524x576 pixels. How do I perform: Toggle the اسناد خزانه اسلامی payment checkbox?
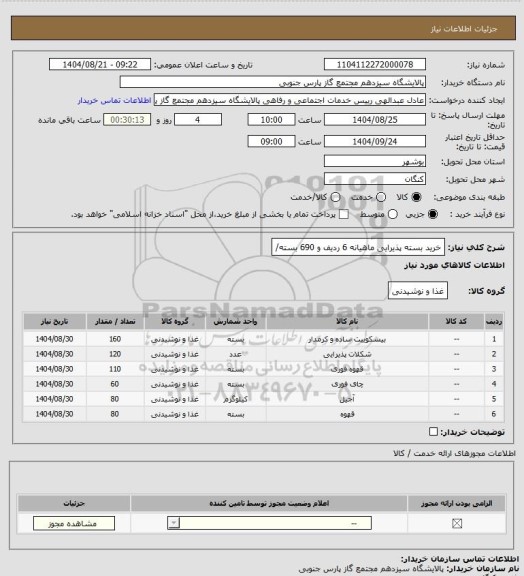(x=344, y=214)
